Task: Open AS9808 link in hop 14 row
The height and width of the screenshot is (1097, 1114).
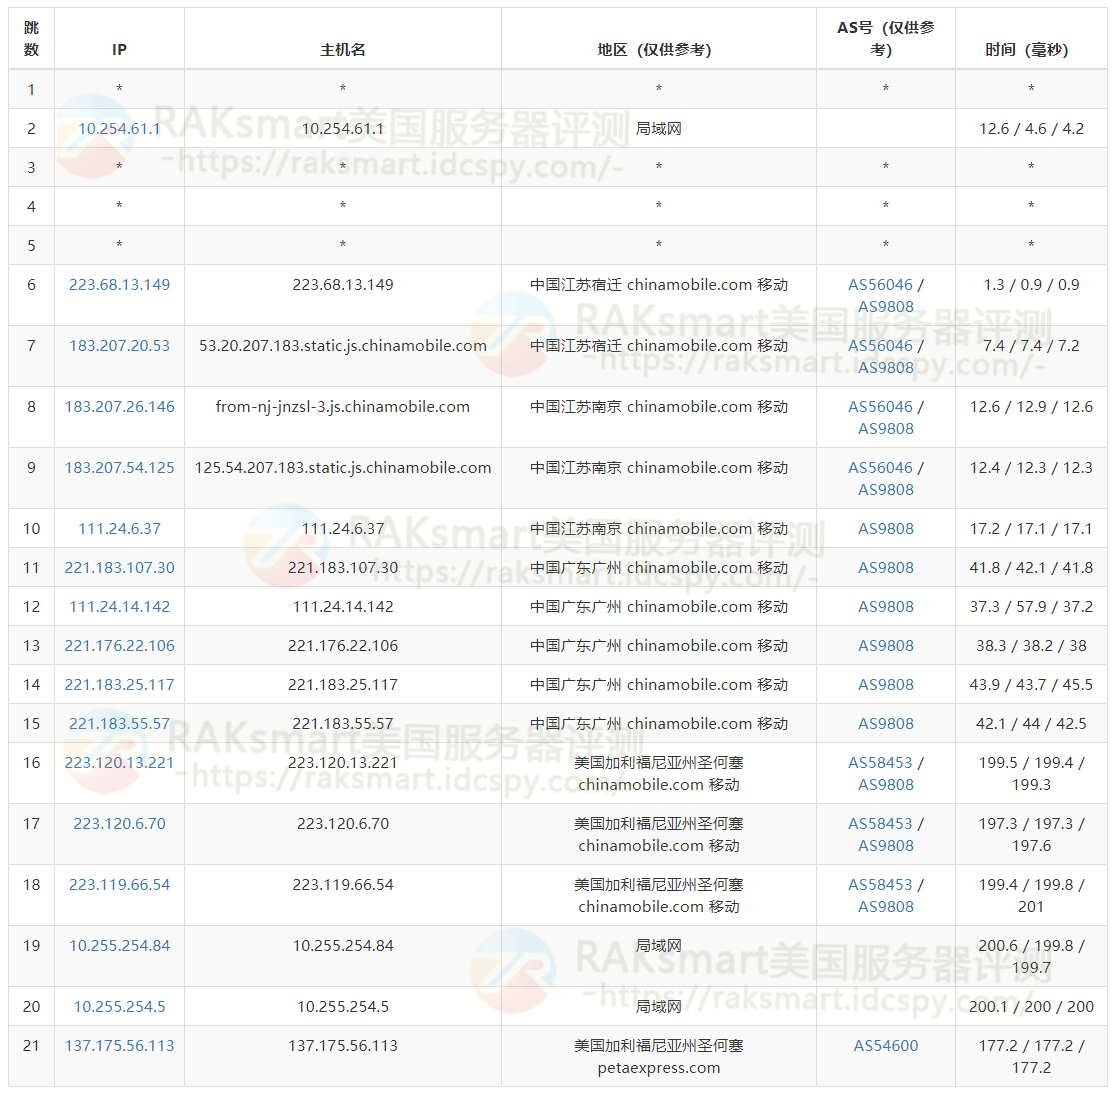Action: (886, 686)
